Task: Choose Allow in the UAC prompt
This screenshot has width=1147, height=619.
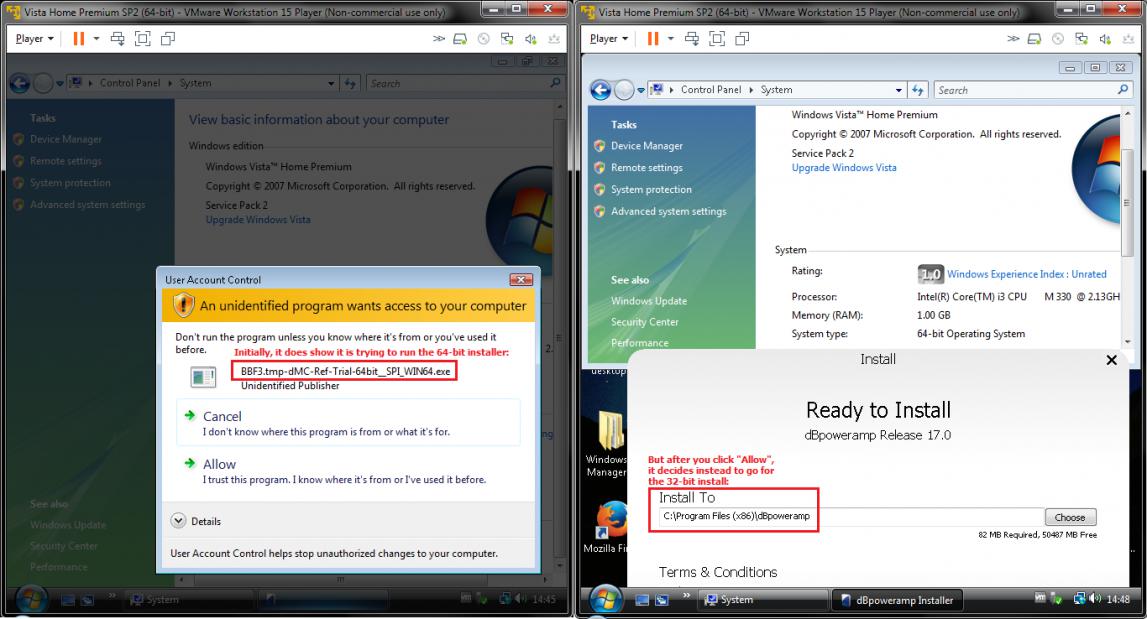Action: point(219,464)
